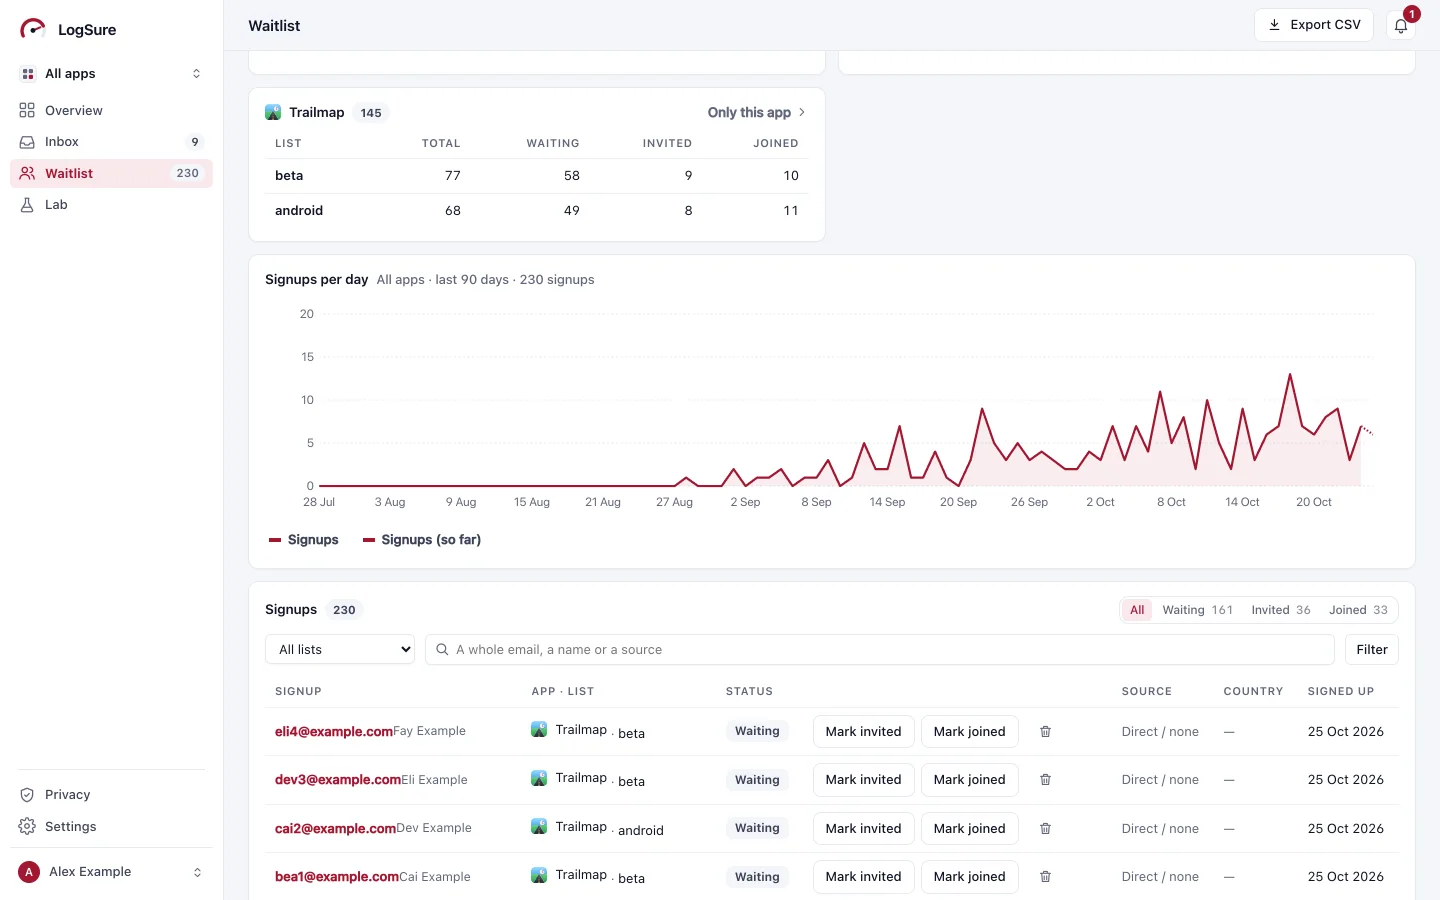
Task: Click the Trailmap app icon in card header
Action: tap(273, 113)
